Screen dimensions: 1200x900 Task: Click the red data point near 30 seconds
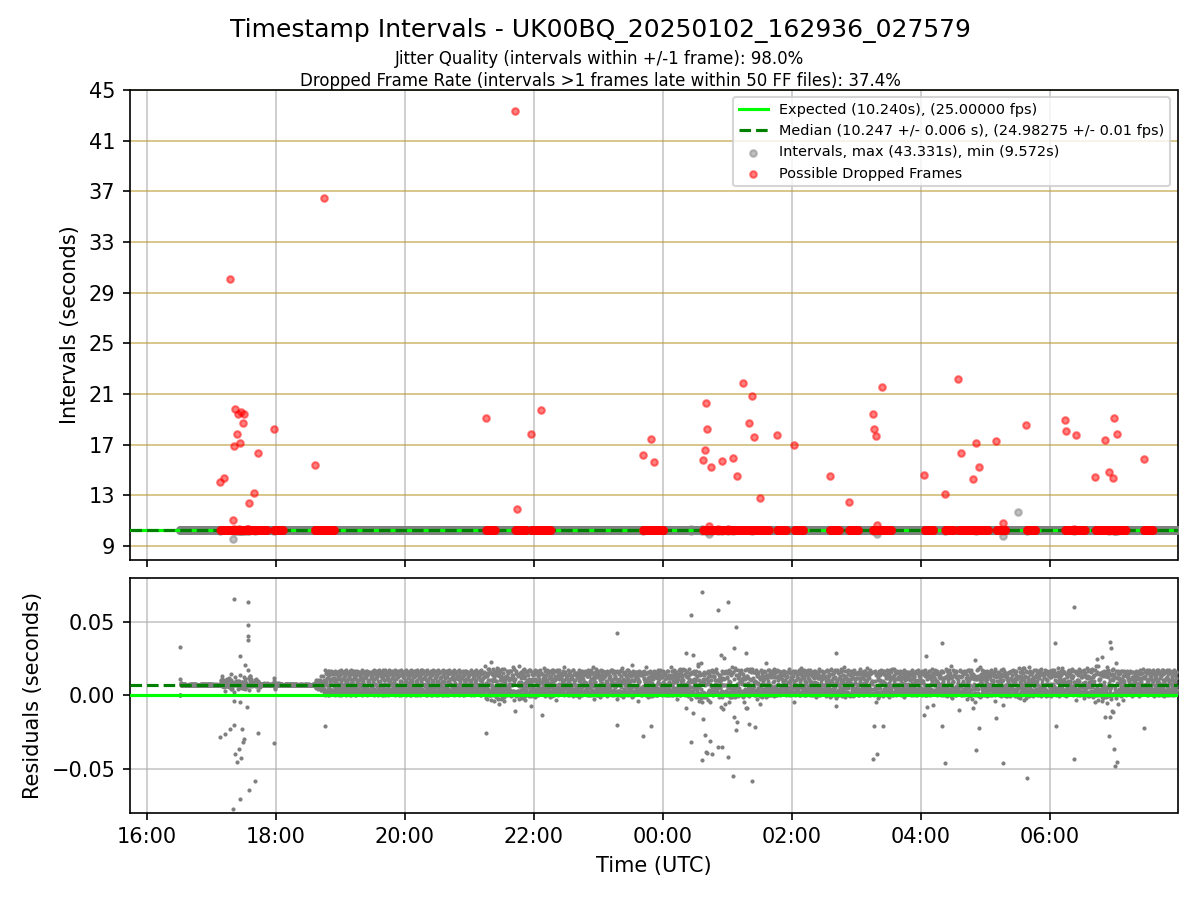(x=230, y=279)
